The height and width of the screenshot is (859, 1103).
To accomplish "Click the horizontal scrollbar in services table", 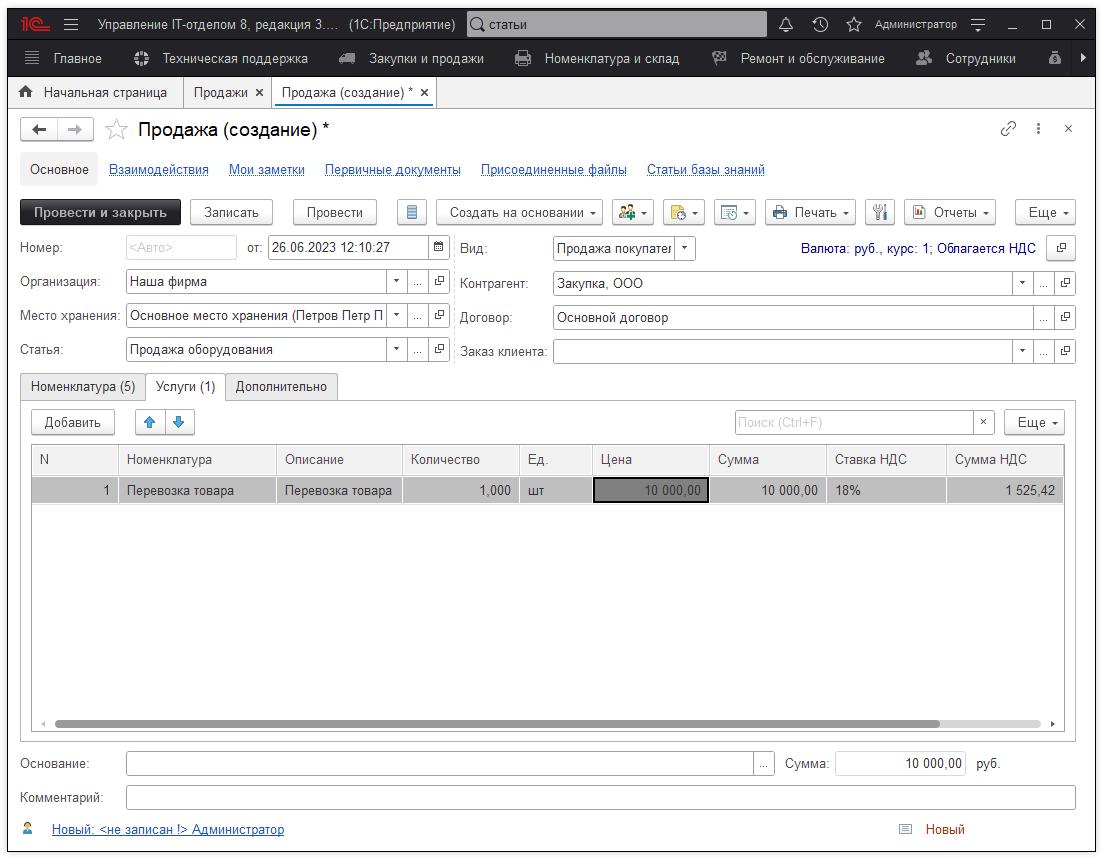I will pyautogui.click(x=497, y=724).
